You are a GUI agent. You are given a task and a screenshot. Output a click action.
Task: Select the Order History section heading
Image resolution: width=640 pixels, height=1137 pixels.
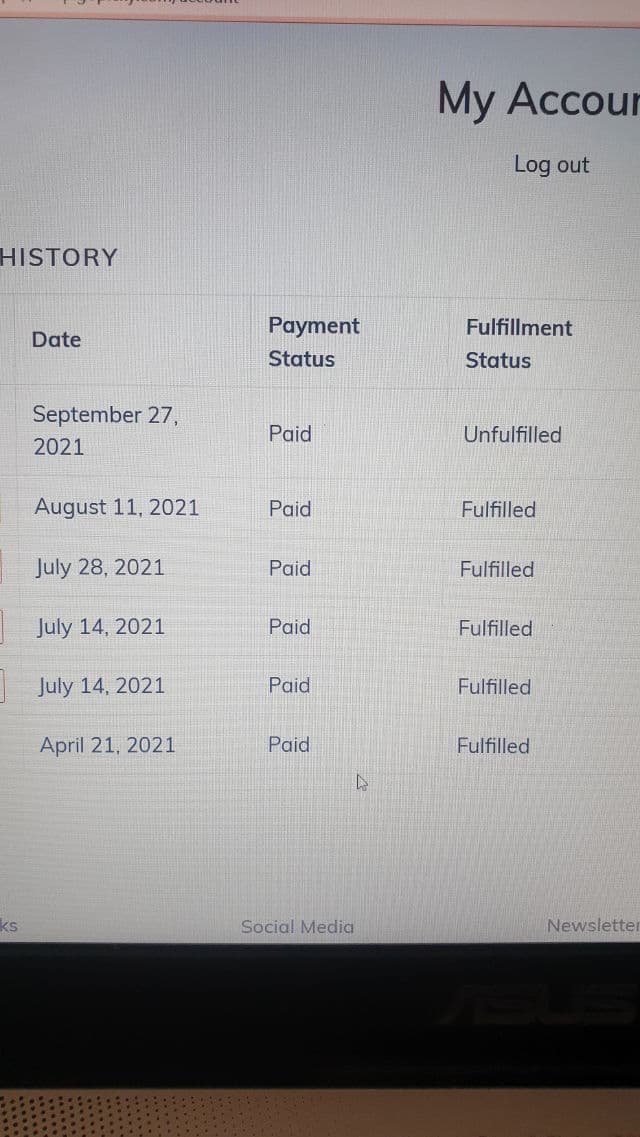[x=59, y=258]
